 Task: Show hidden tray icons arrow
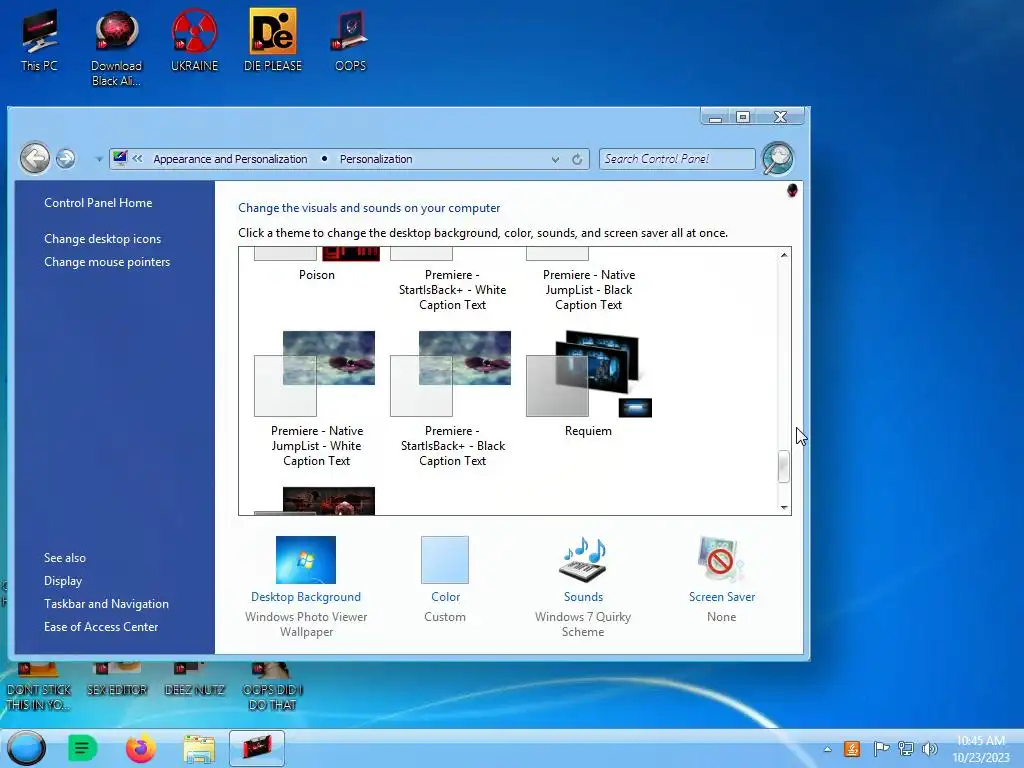(827, 749)
